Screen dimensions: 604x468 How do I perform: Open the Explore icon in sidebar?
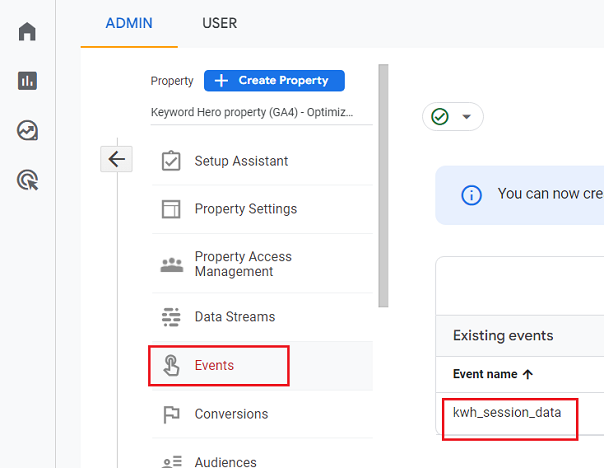(x=27, y=131)
